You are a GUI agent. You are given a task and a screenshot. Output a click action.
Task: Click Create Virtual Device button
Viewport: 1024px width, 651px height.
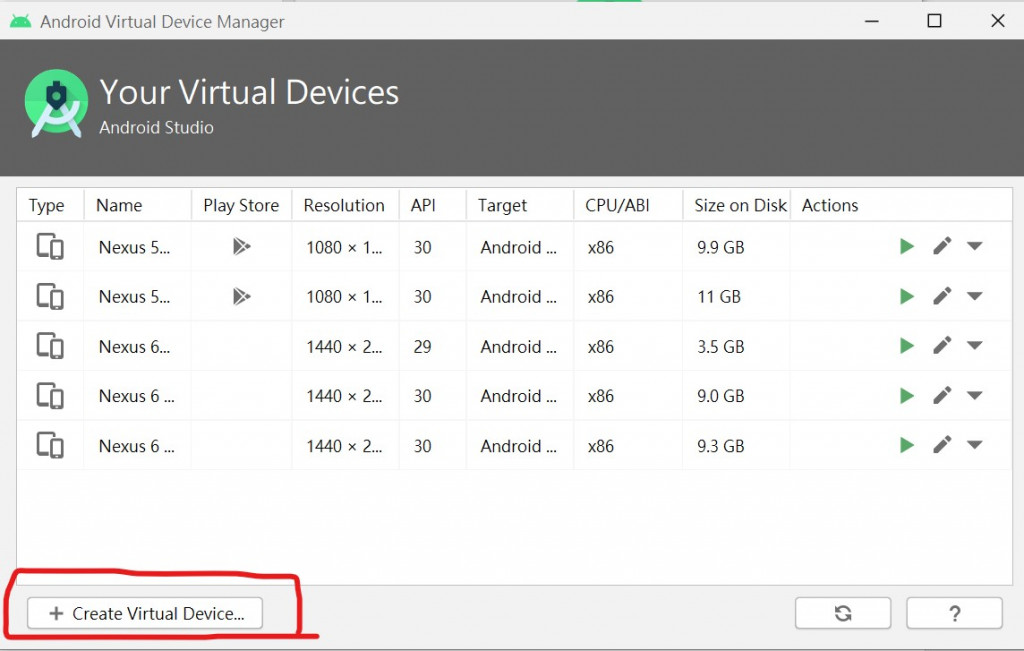pos(145,613)
